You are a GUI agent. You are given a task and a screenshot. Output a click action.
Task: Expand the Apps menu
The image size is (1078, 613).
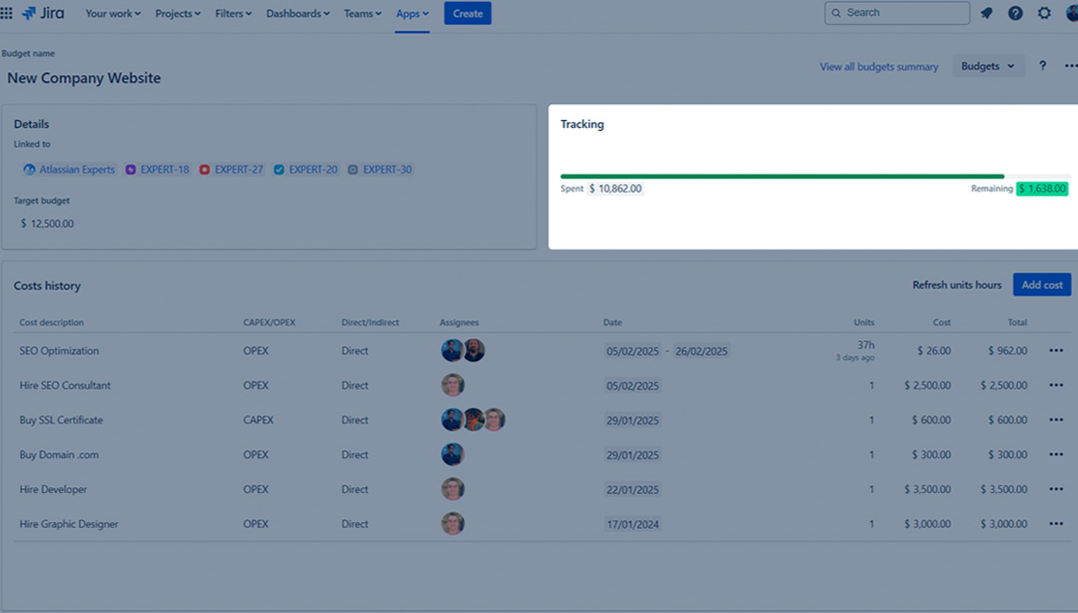click(412, 13)
